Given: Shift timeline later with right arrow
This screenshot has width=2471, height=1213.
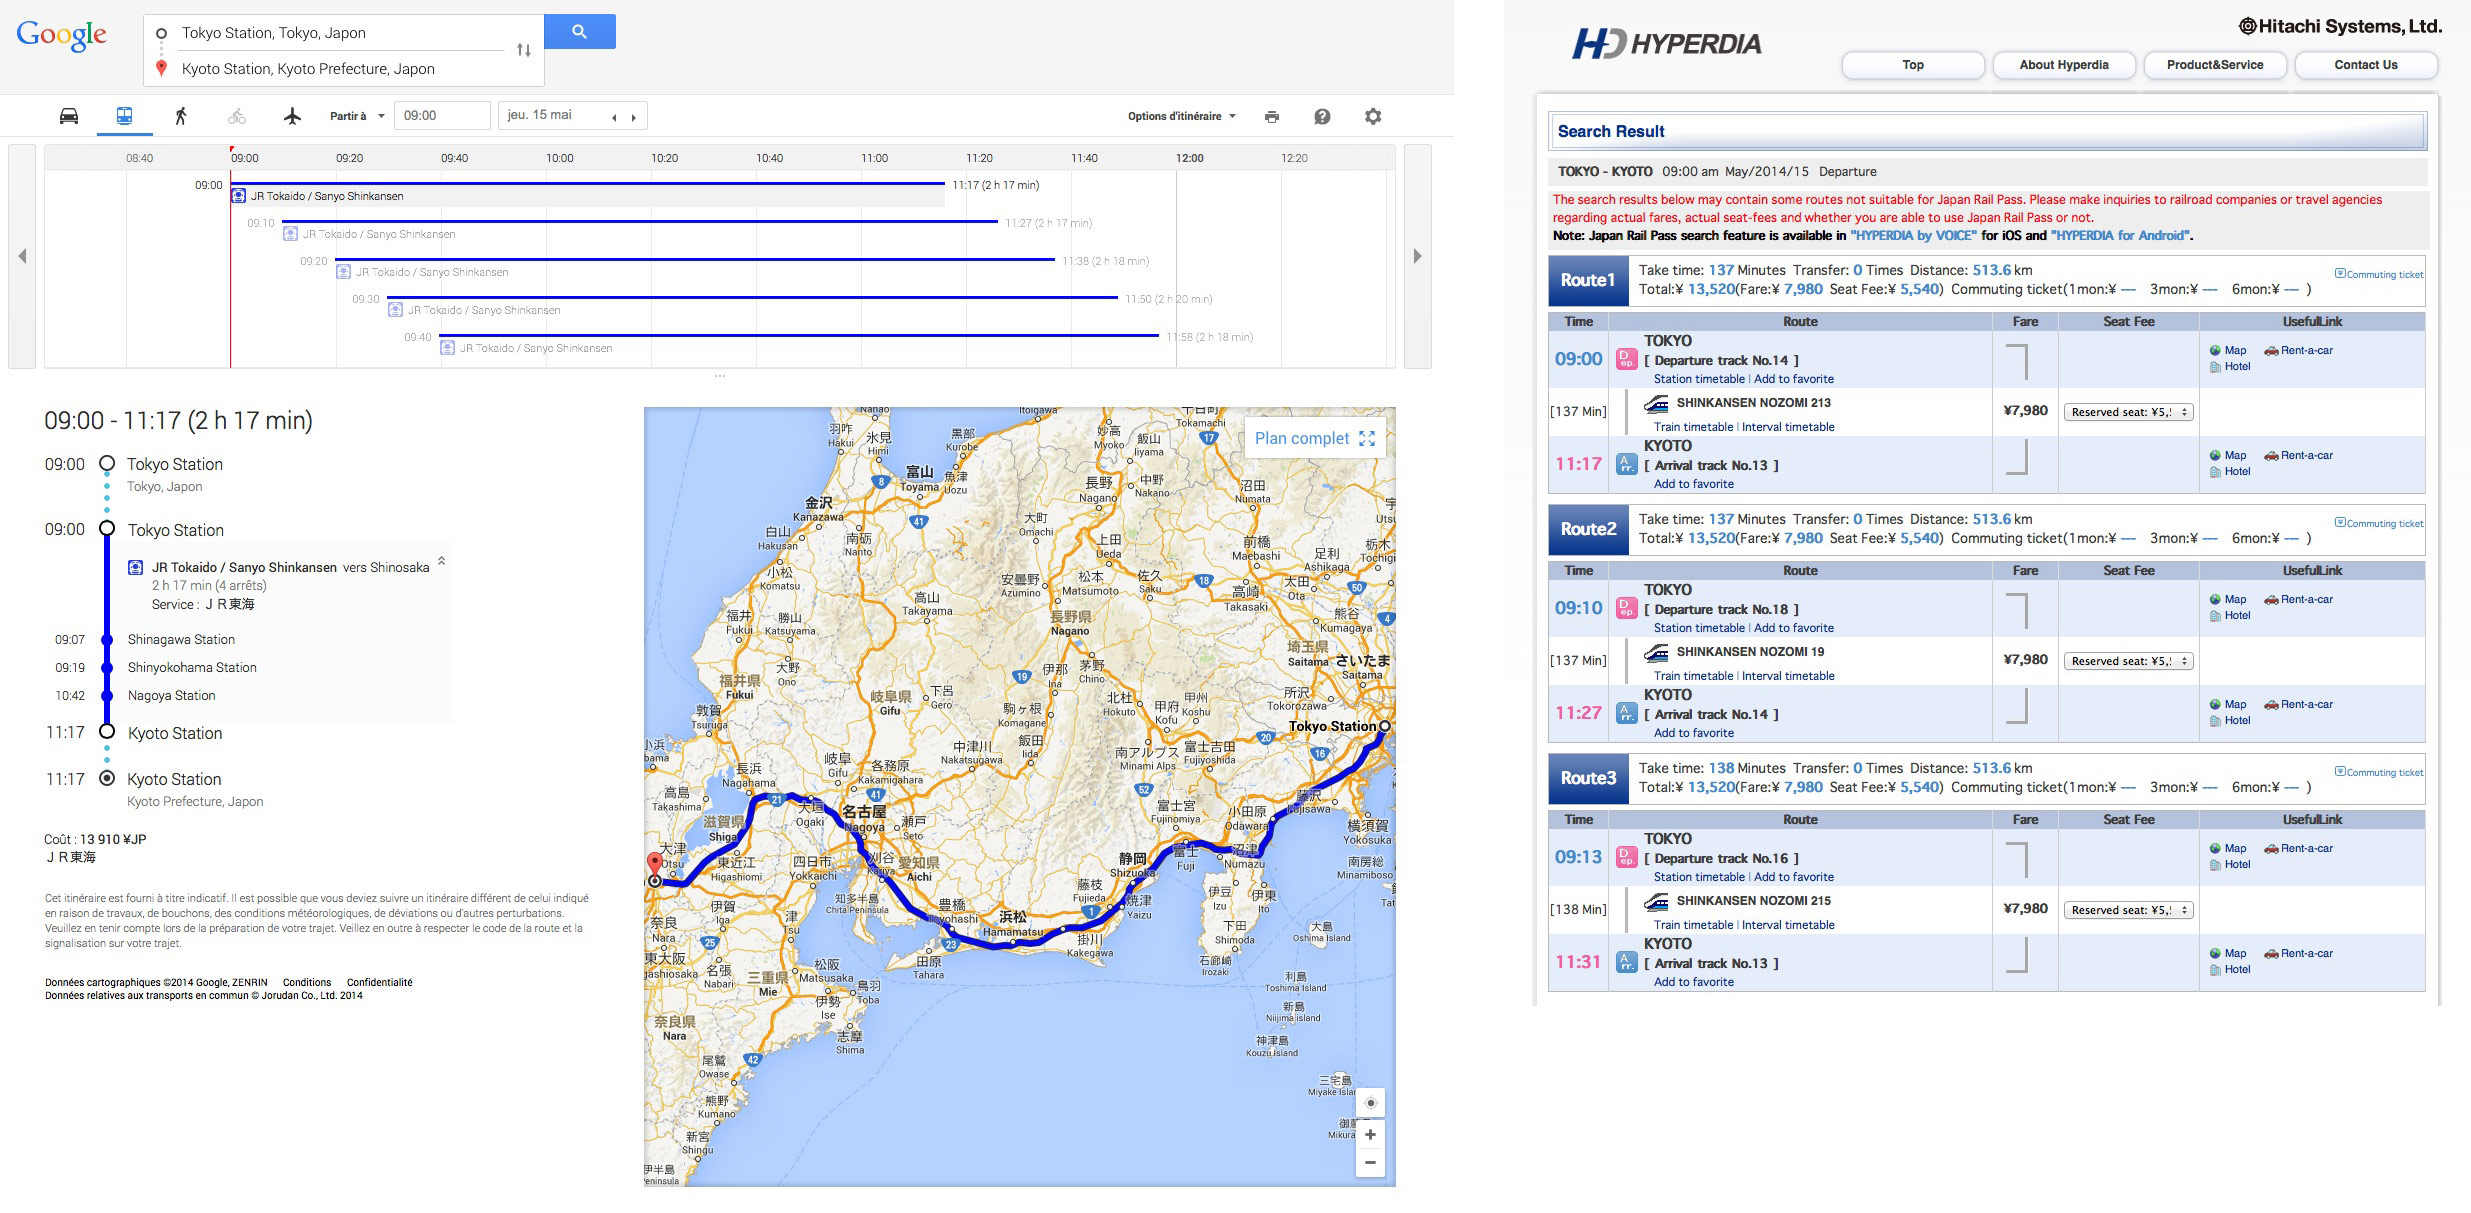Looking at the screenshot, I should (x=1417, y=256).
